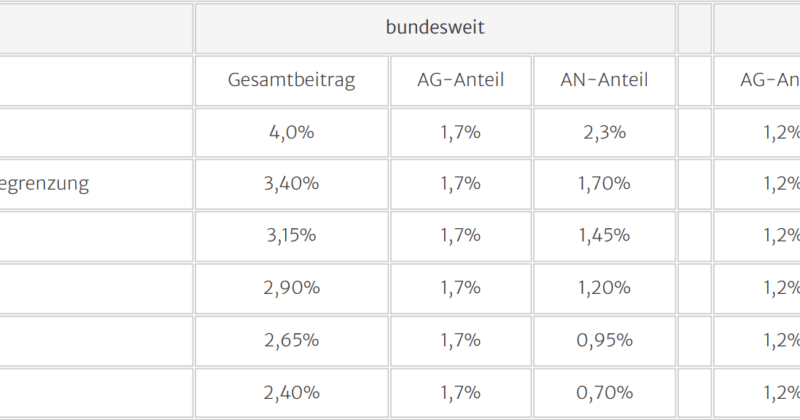Select the 1,45% AN-Anteil cell

tap(604, 236)
